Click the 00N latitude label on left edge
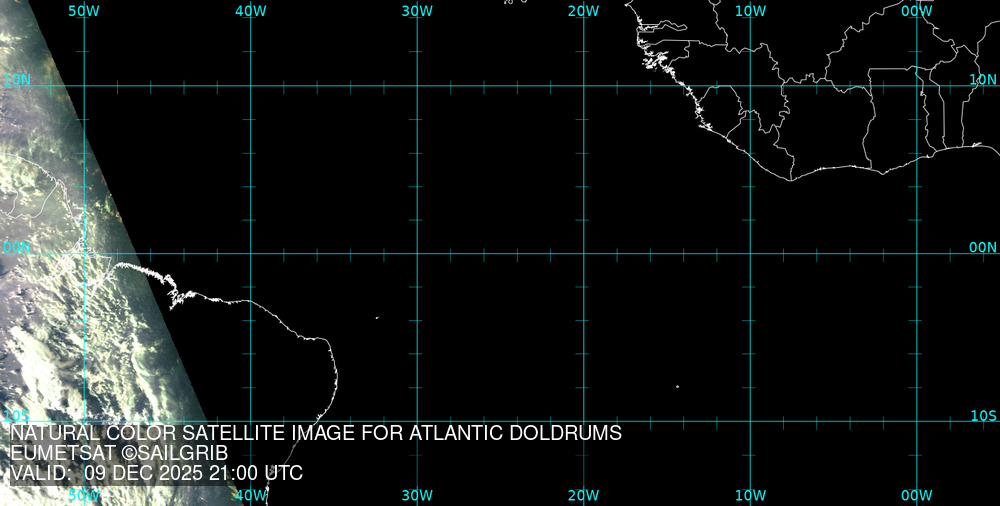This screenshot has height=506, width=1000. 16,247
